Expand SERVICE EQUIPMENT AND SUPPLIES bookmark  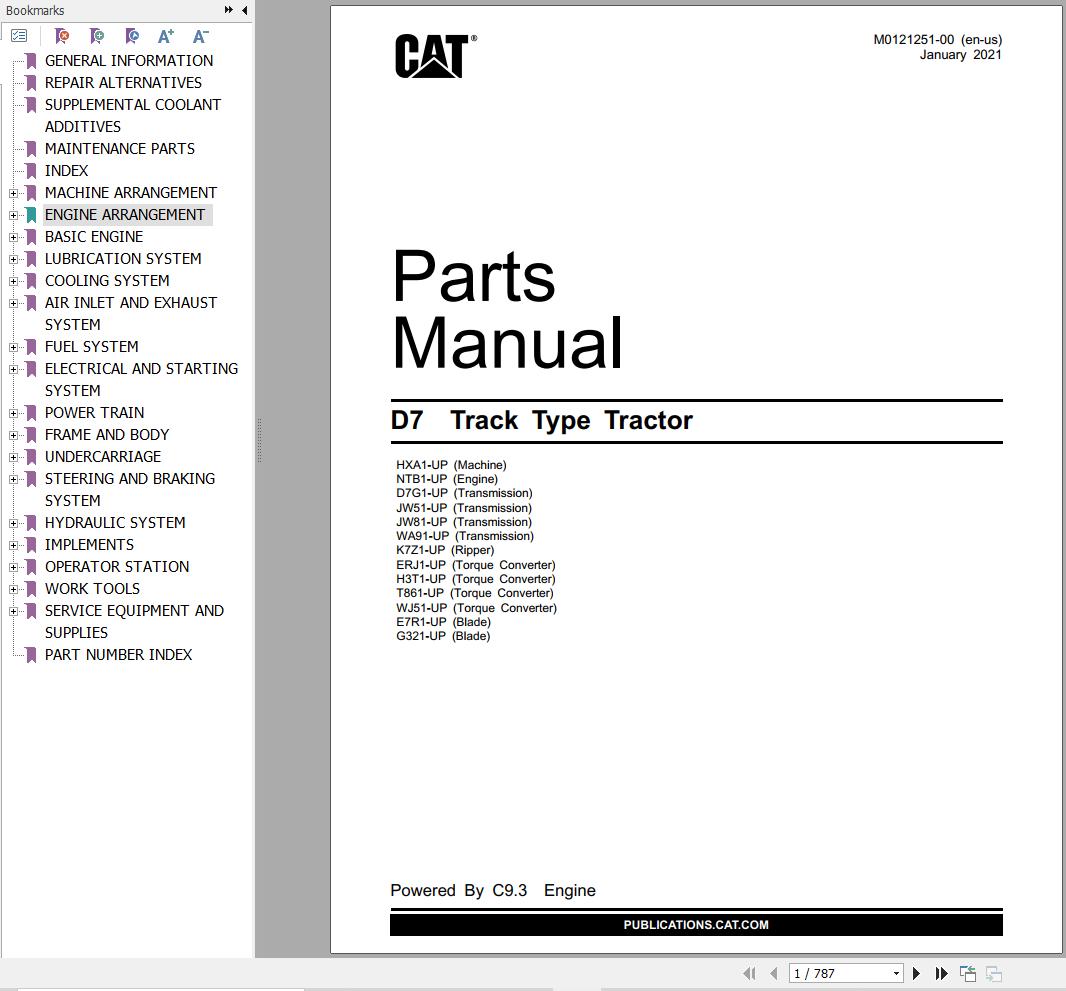click(13, 611)
